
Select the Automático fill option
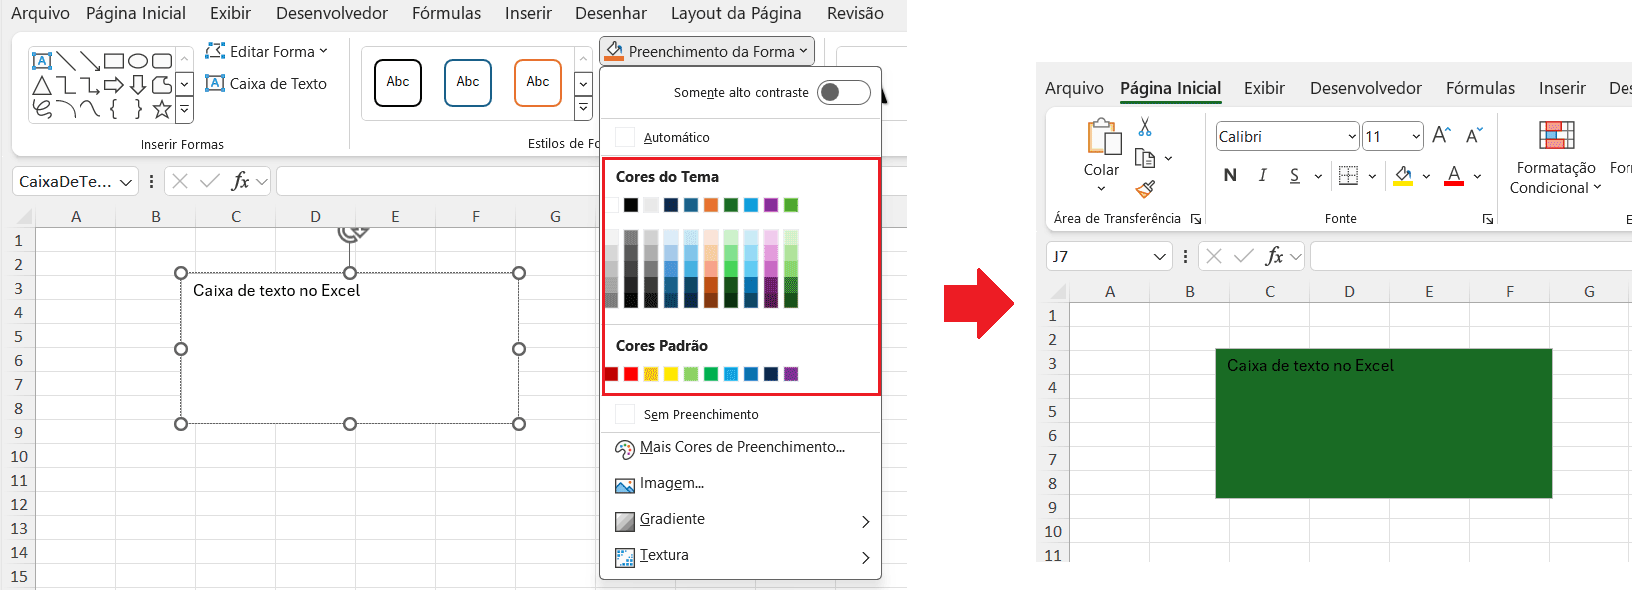pos(676,138)
